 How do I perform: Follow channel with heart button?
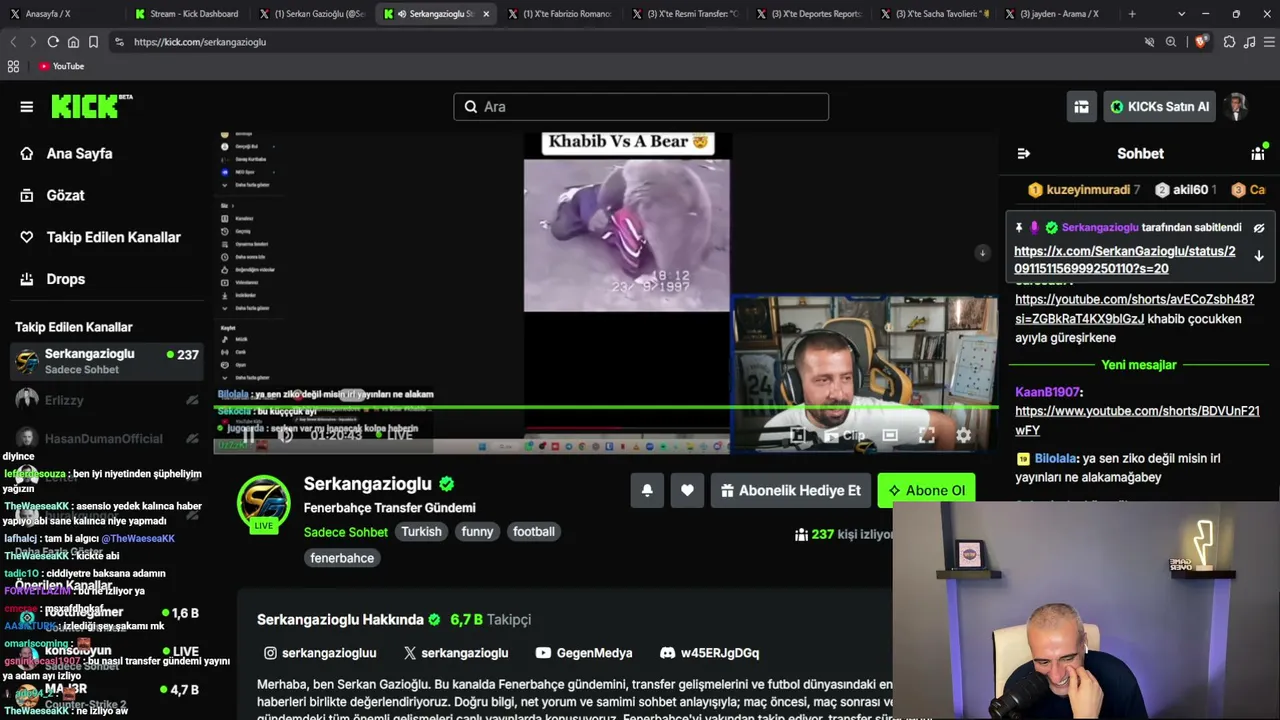(x=687, y=491)
